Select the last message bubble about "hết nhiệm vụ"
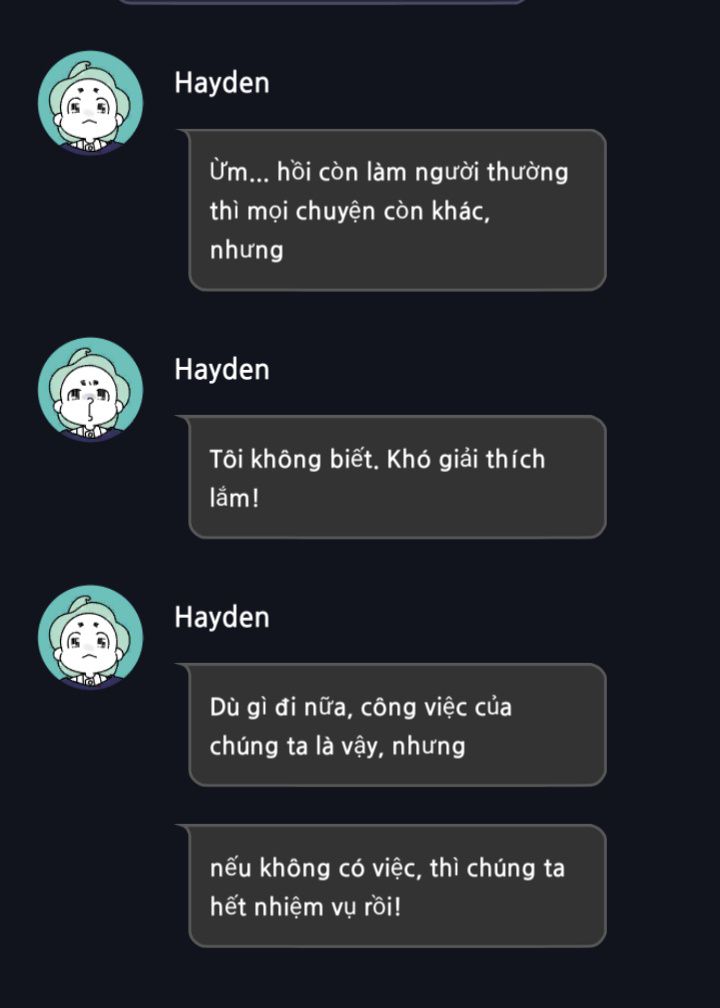 coord(392,886)
